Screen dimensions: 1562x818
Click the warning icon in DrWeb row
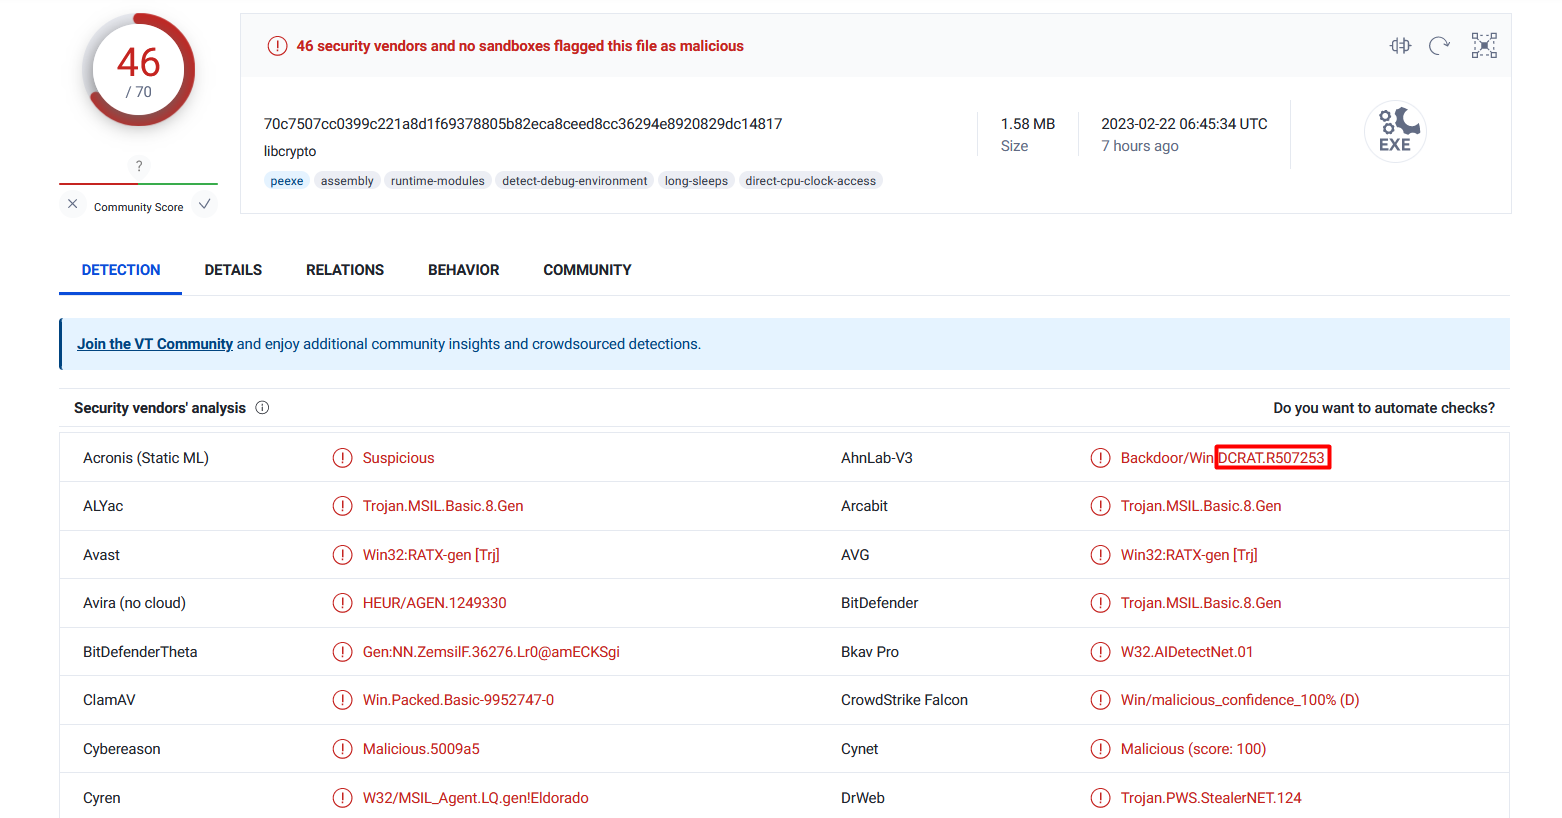tap(1100, 798)
